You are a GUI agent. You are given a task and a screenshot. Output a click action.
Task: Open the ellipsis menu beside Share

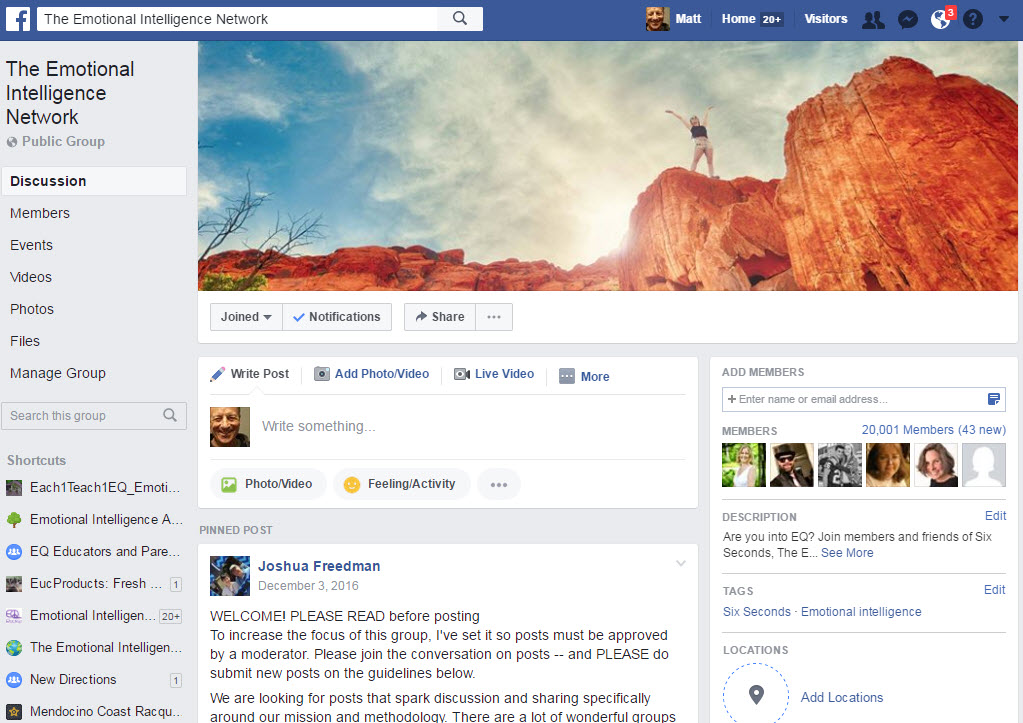click(x=494, y=317)
